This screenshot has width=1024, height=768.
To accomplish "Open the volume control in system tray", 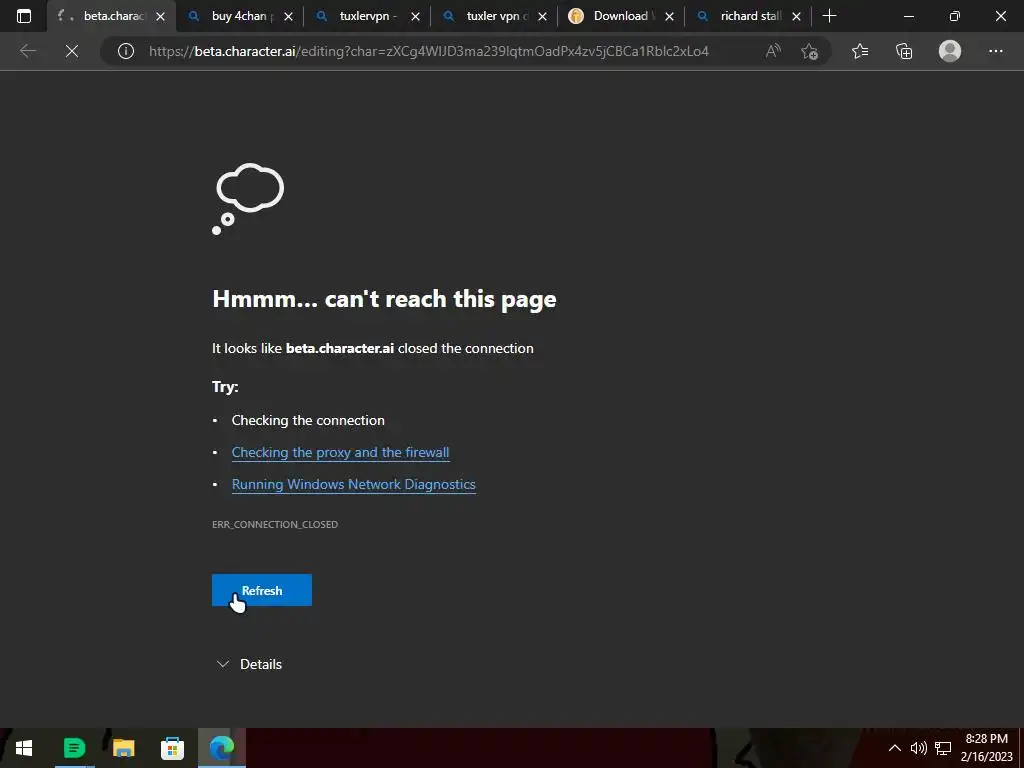I will tap(918, 748).
